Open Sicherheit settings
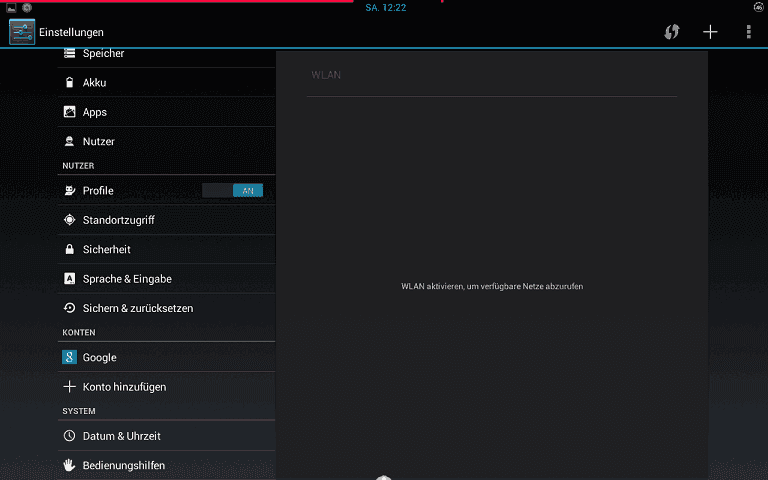768x480 pixels. [167, 249]
